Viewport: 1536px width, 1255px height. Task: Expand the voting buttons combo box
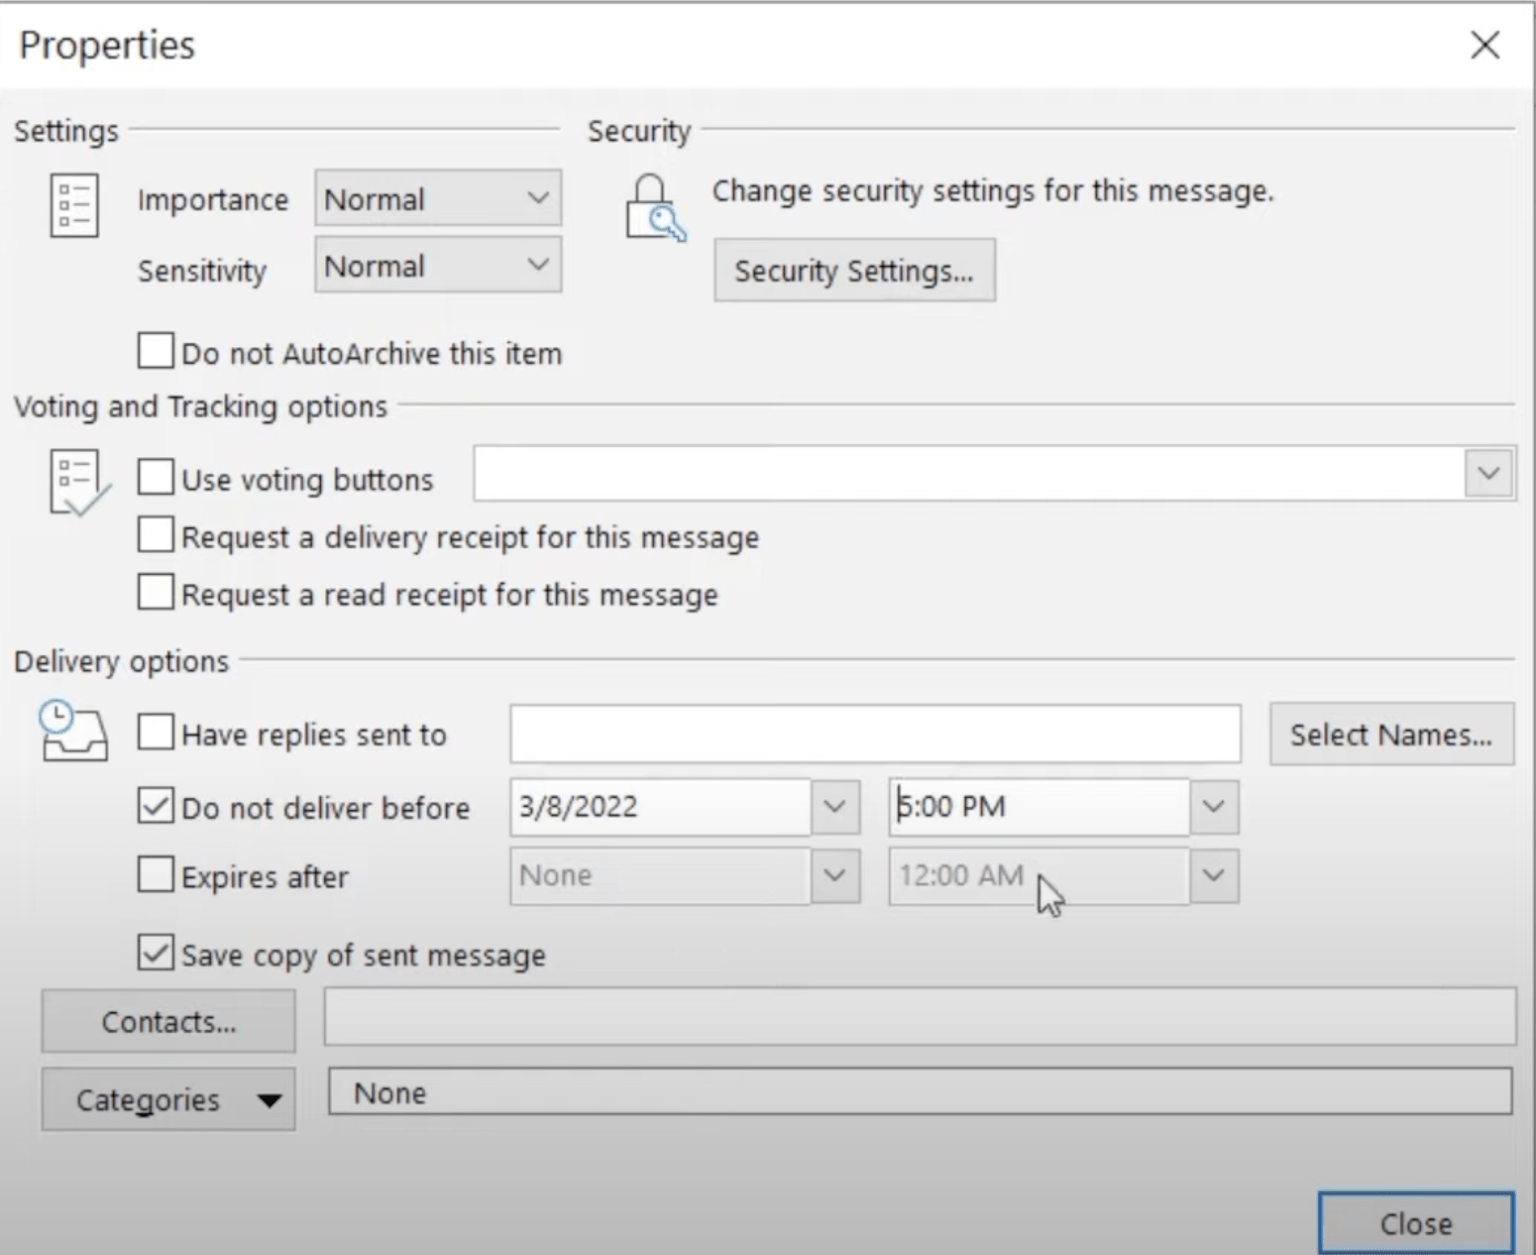(x=1487, y=473)
